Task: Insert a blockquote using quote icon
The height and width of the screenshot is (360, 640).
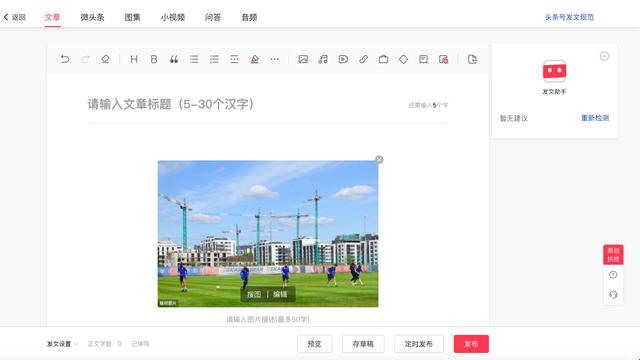Action: (x=174, y=59)
